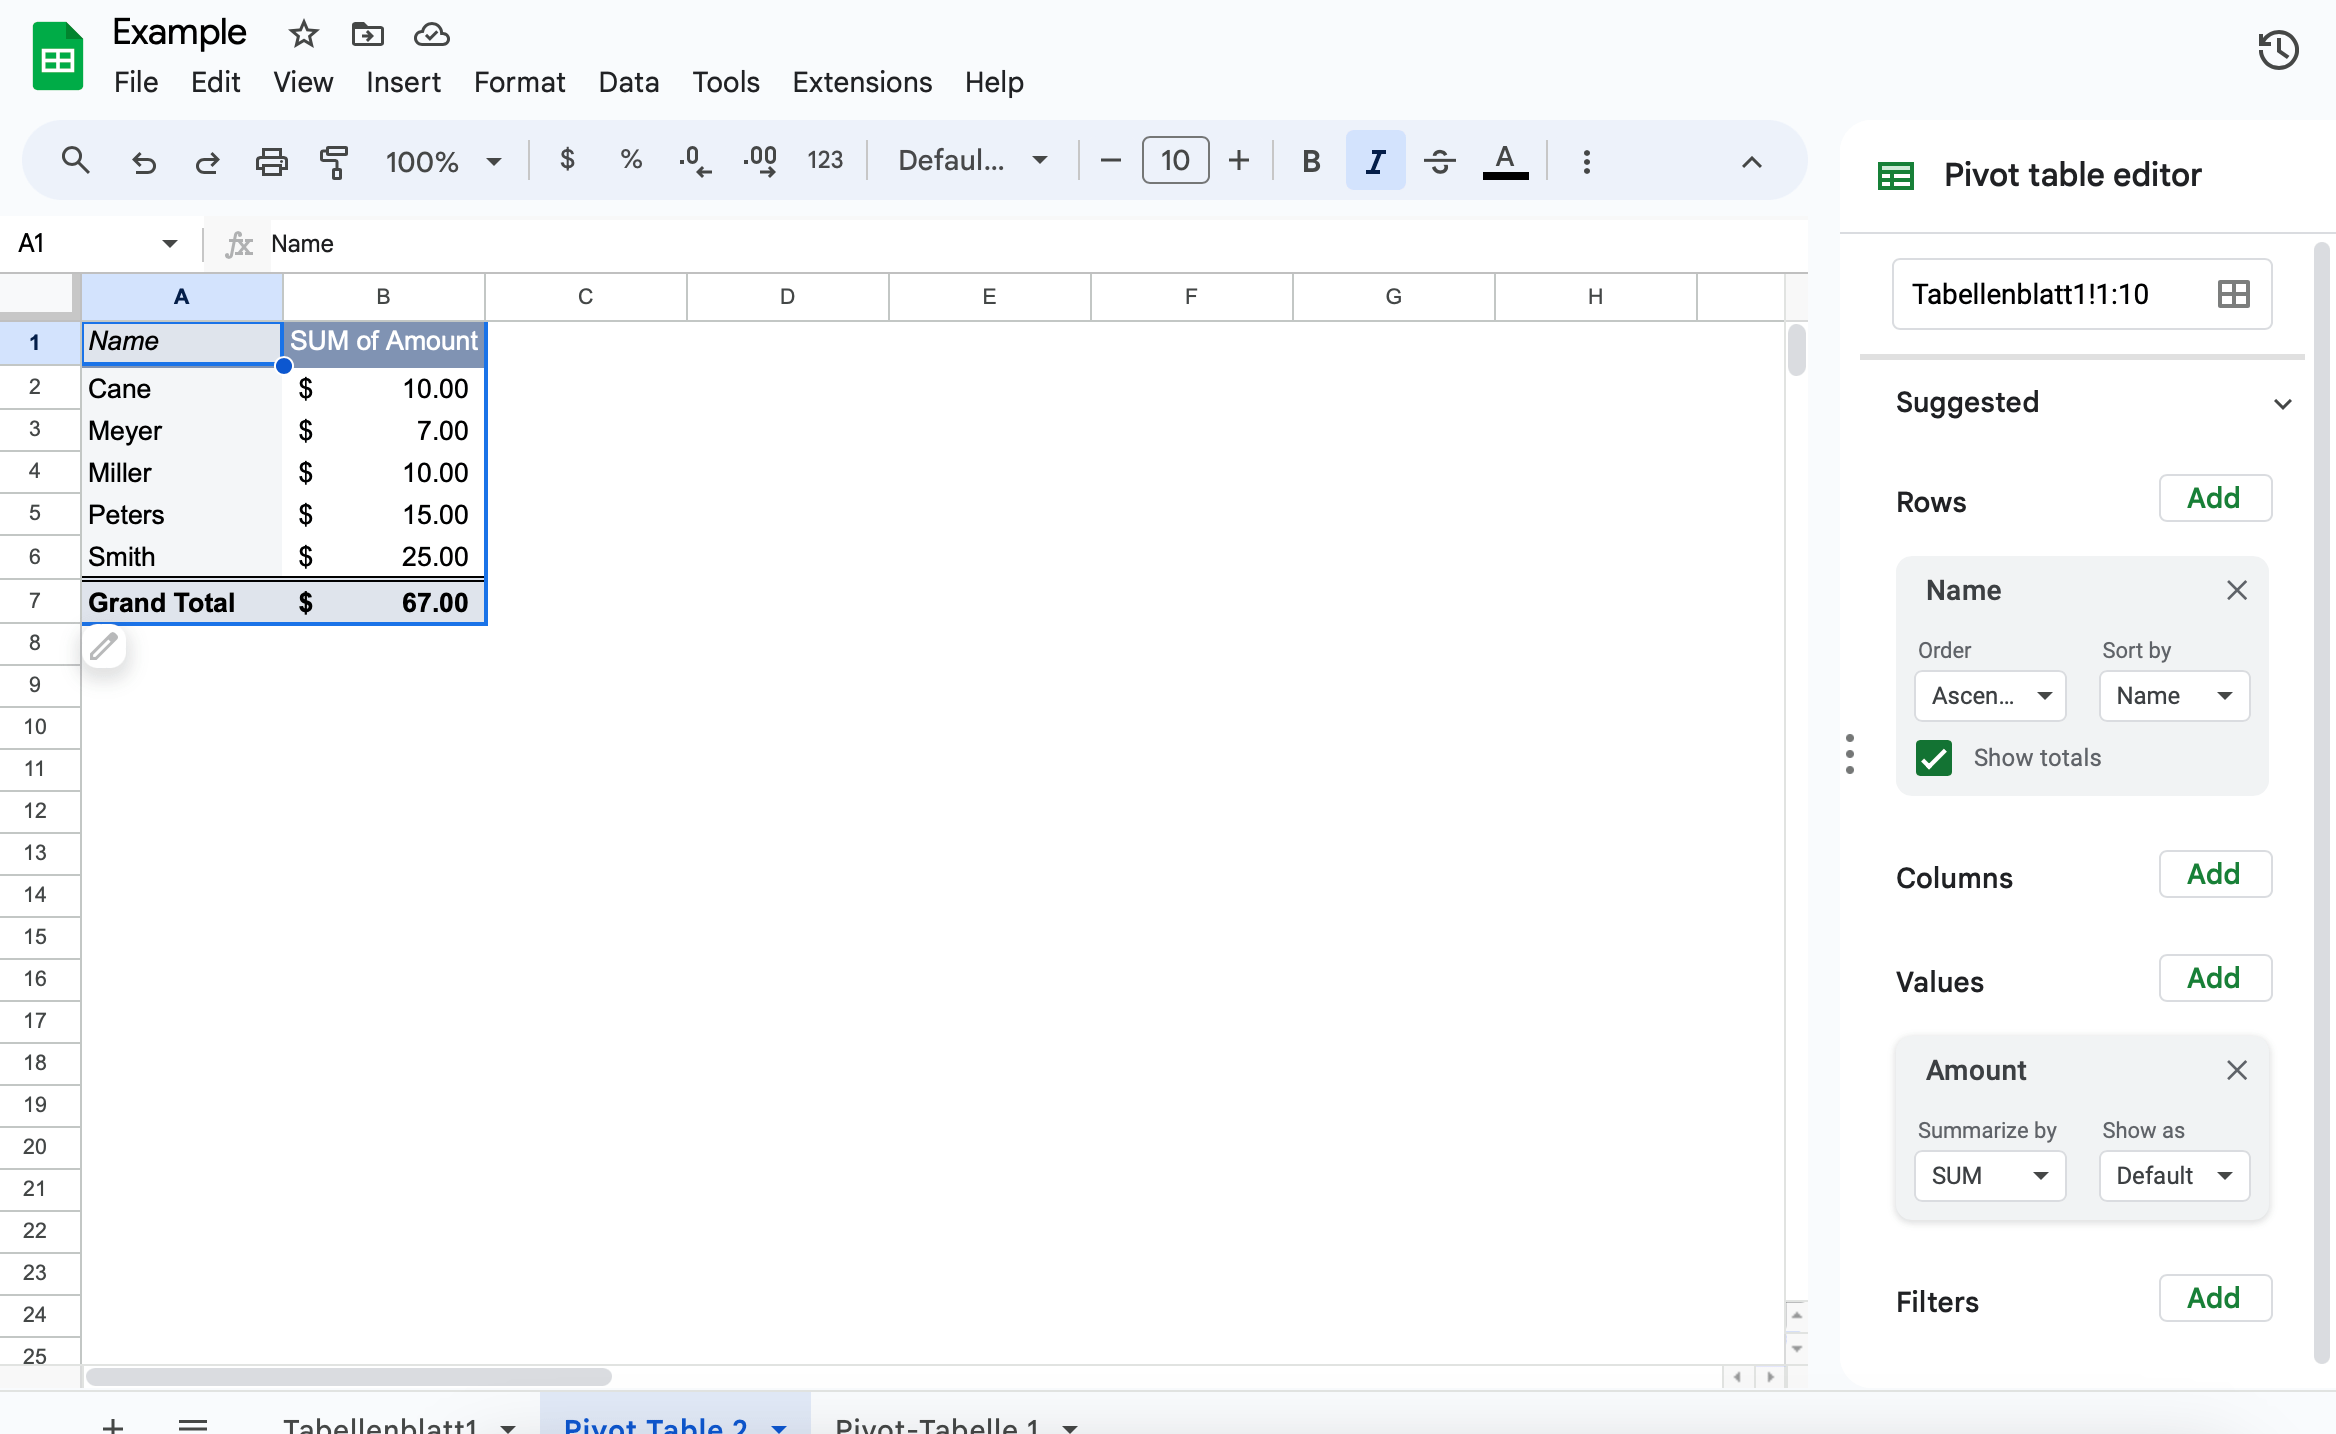Open the Data menu
This screenshot has height=1434, width=2336.
pos(628,82)
